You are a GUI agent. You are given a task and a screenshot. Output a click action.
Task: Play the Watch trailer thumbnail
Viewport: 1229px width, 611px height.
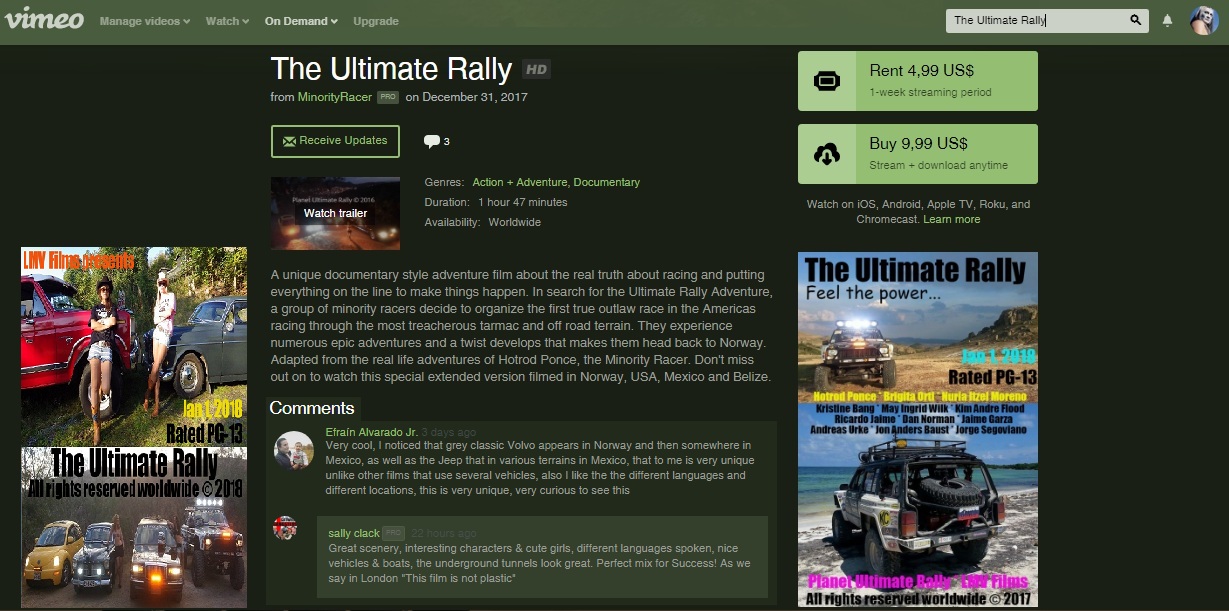click(x=335, y=213)
